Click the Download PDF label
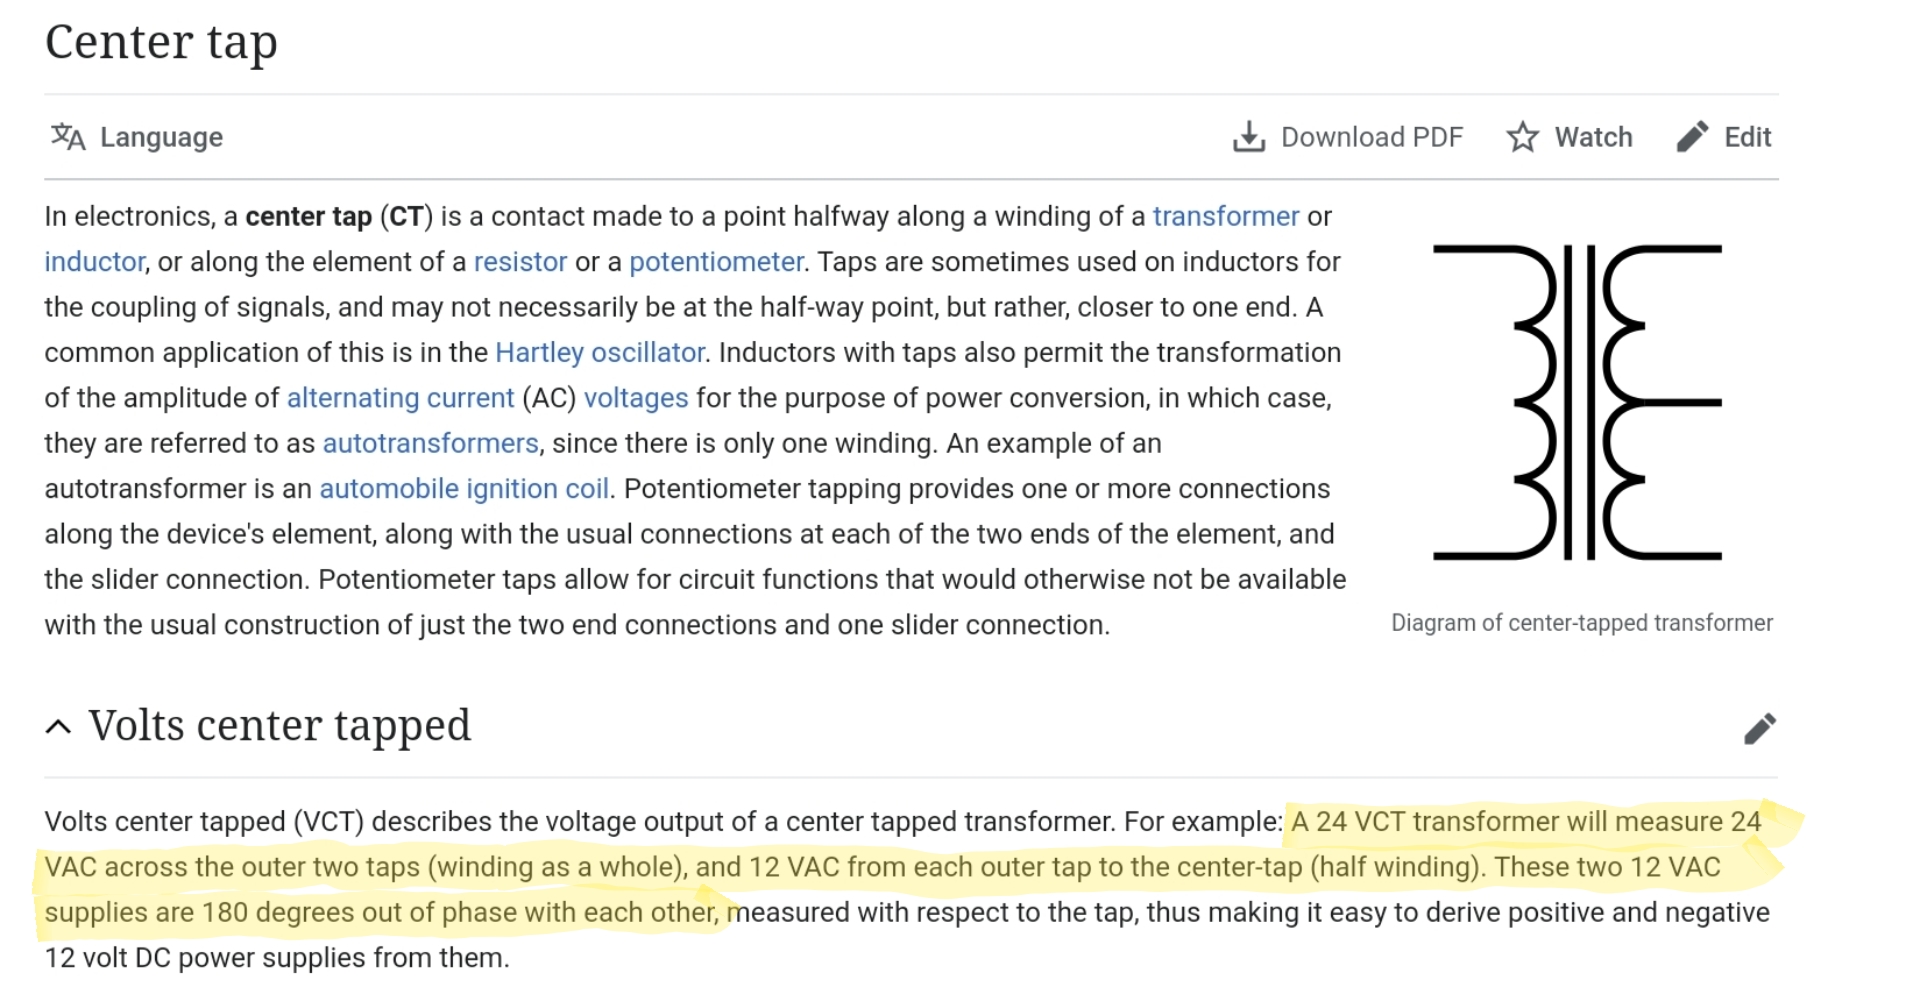Screen dimensions: 1920x987 (x=1371, y=137)
